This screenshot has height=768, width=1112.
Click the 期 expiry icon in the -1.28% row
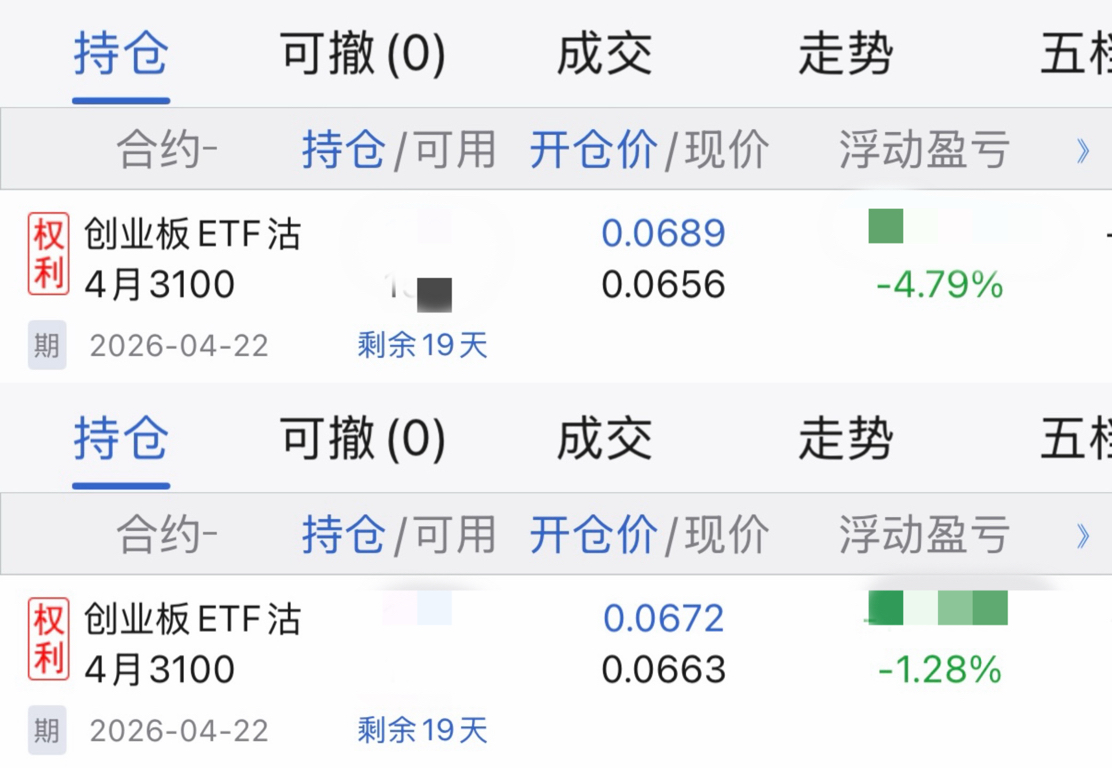point(47,730)
